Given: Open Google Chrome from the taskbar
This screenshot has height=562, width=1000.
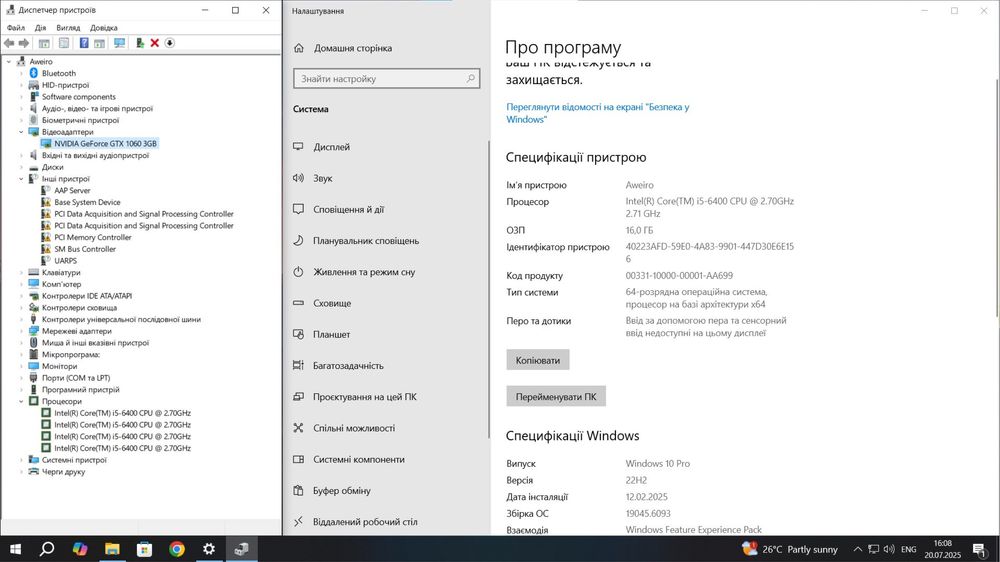Looking at the screenshot, I should [177, 549].
